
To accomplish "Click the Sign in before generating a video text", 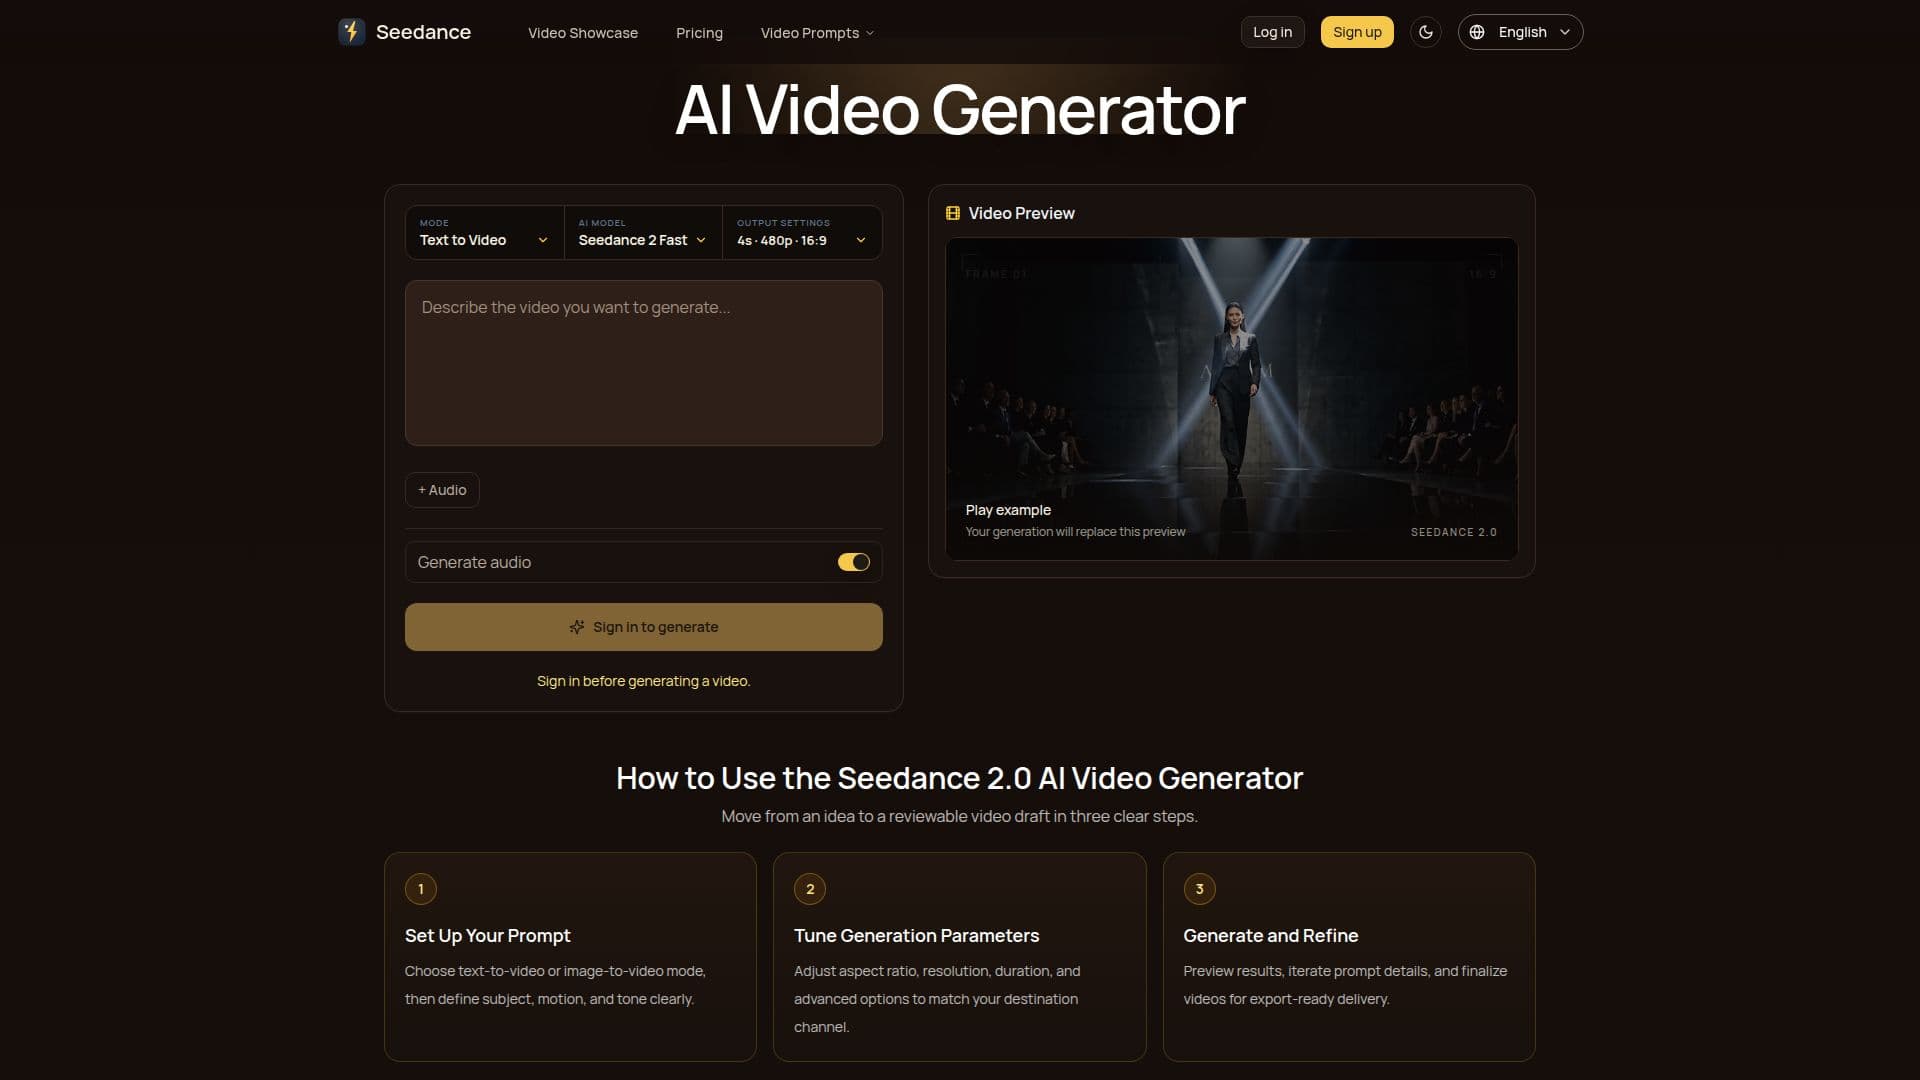I will click(644, 681).
